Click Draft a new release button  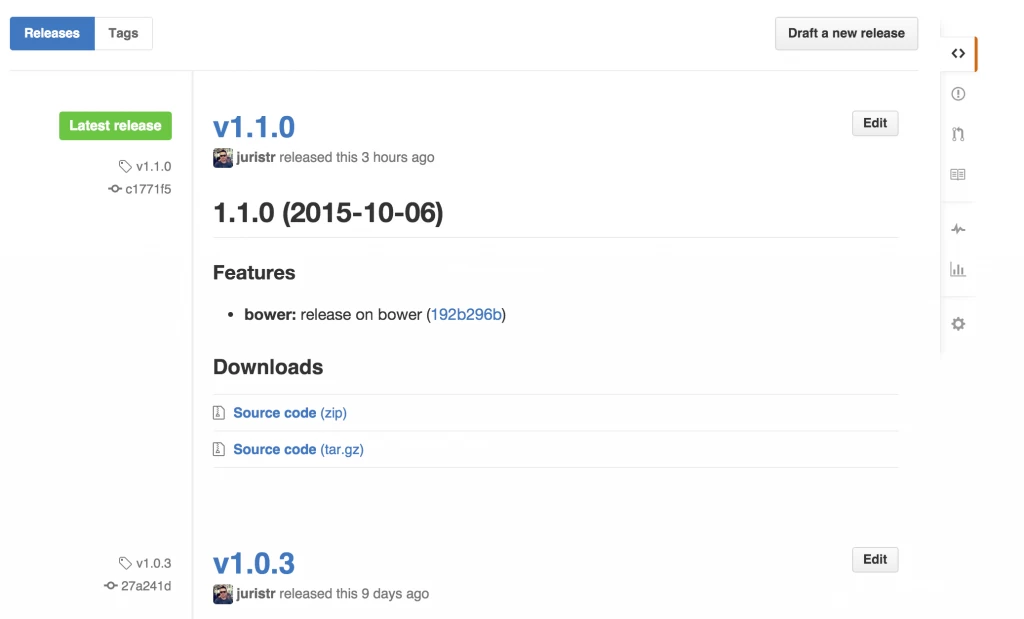coord(846,33)
